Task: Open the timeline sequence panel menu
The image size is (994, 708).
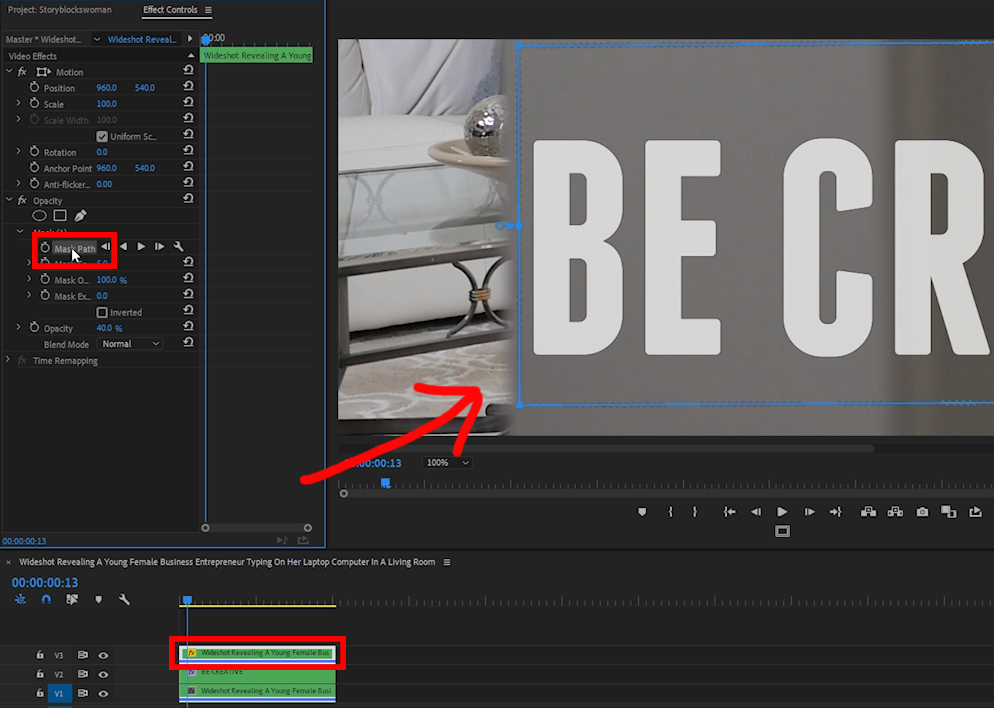Action: click(x=447, y=562)
